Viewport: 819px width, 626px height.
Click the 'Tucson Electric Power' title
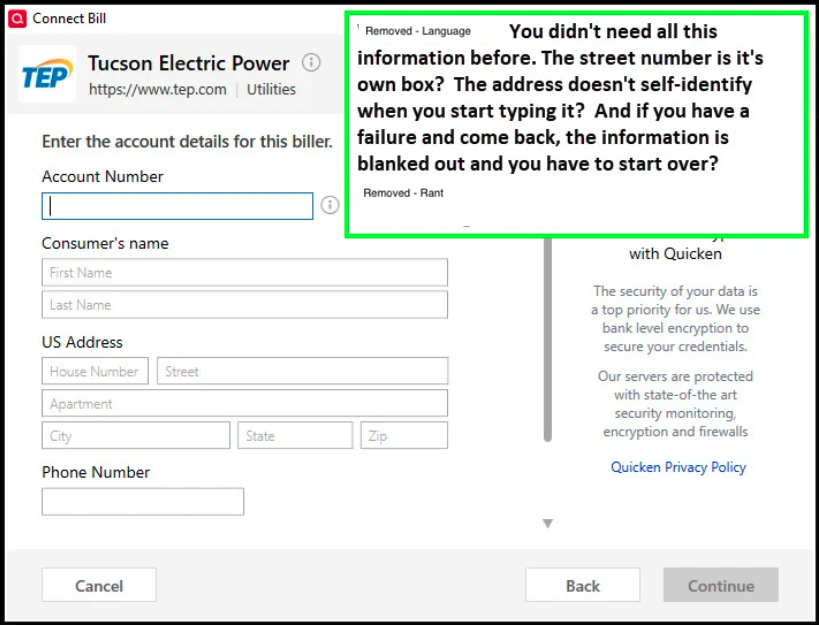189,63
